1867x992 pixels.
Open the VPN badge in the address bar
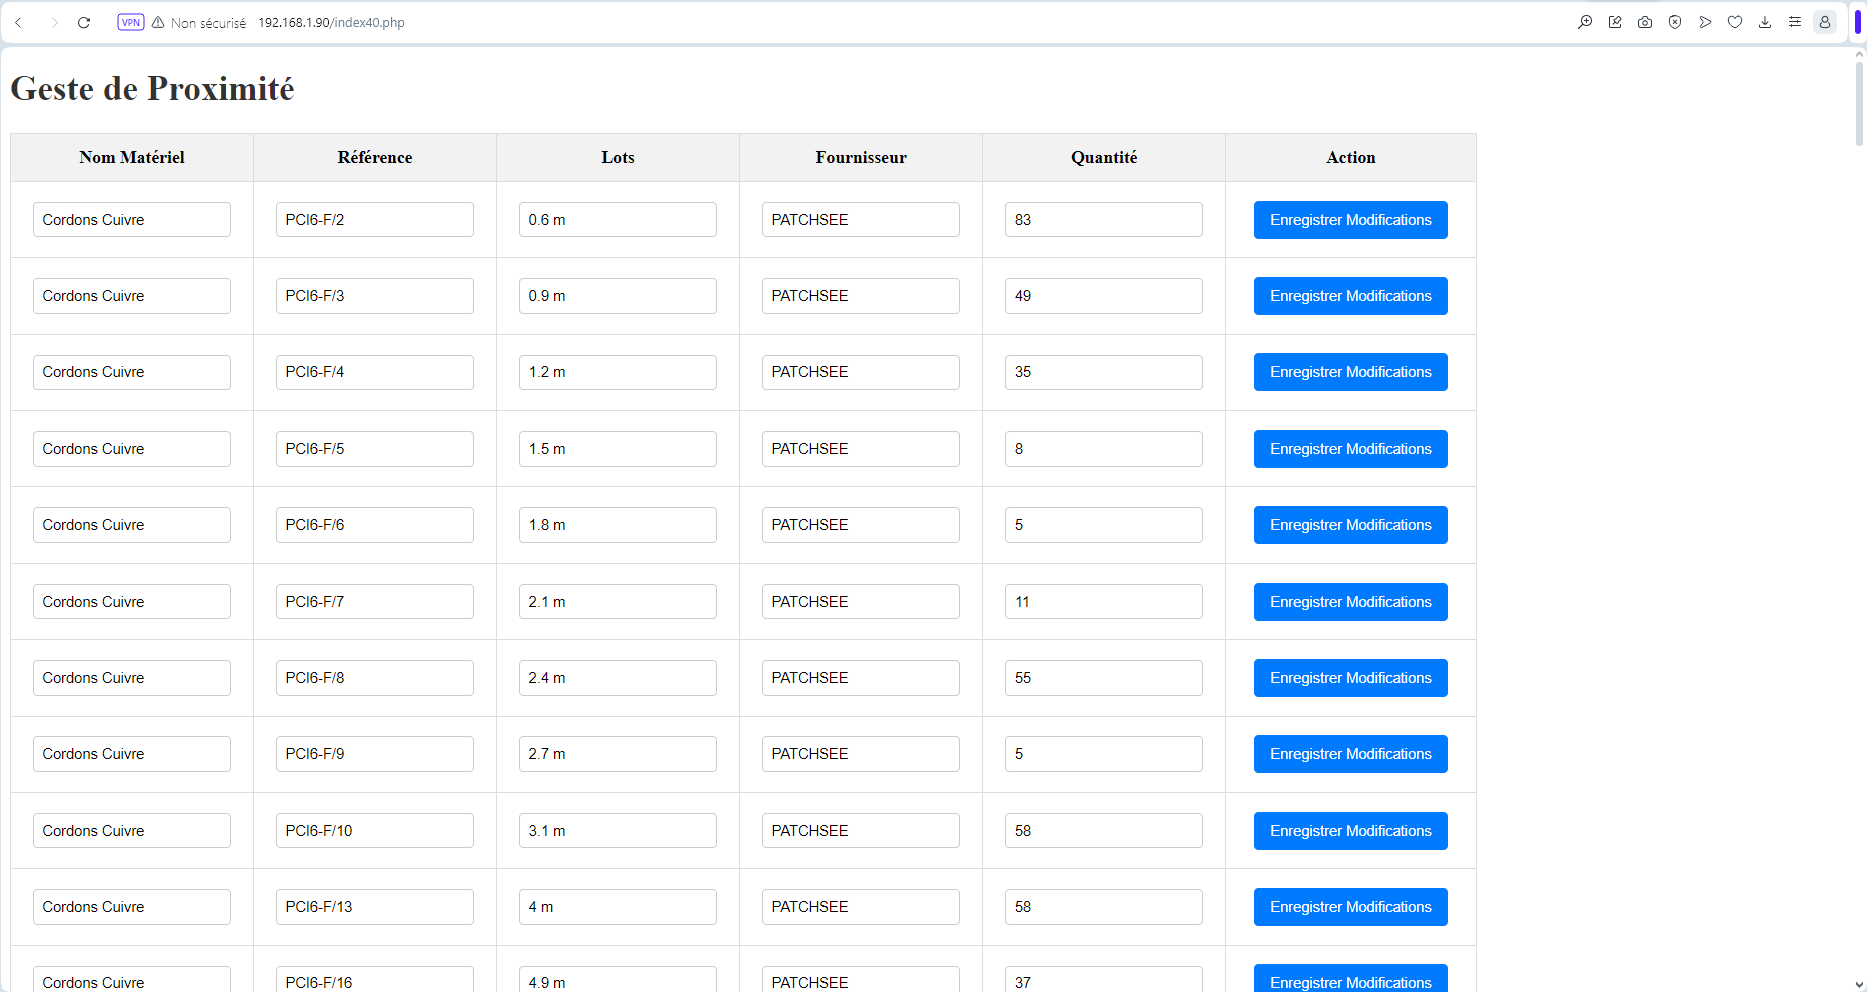131,22
